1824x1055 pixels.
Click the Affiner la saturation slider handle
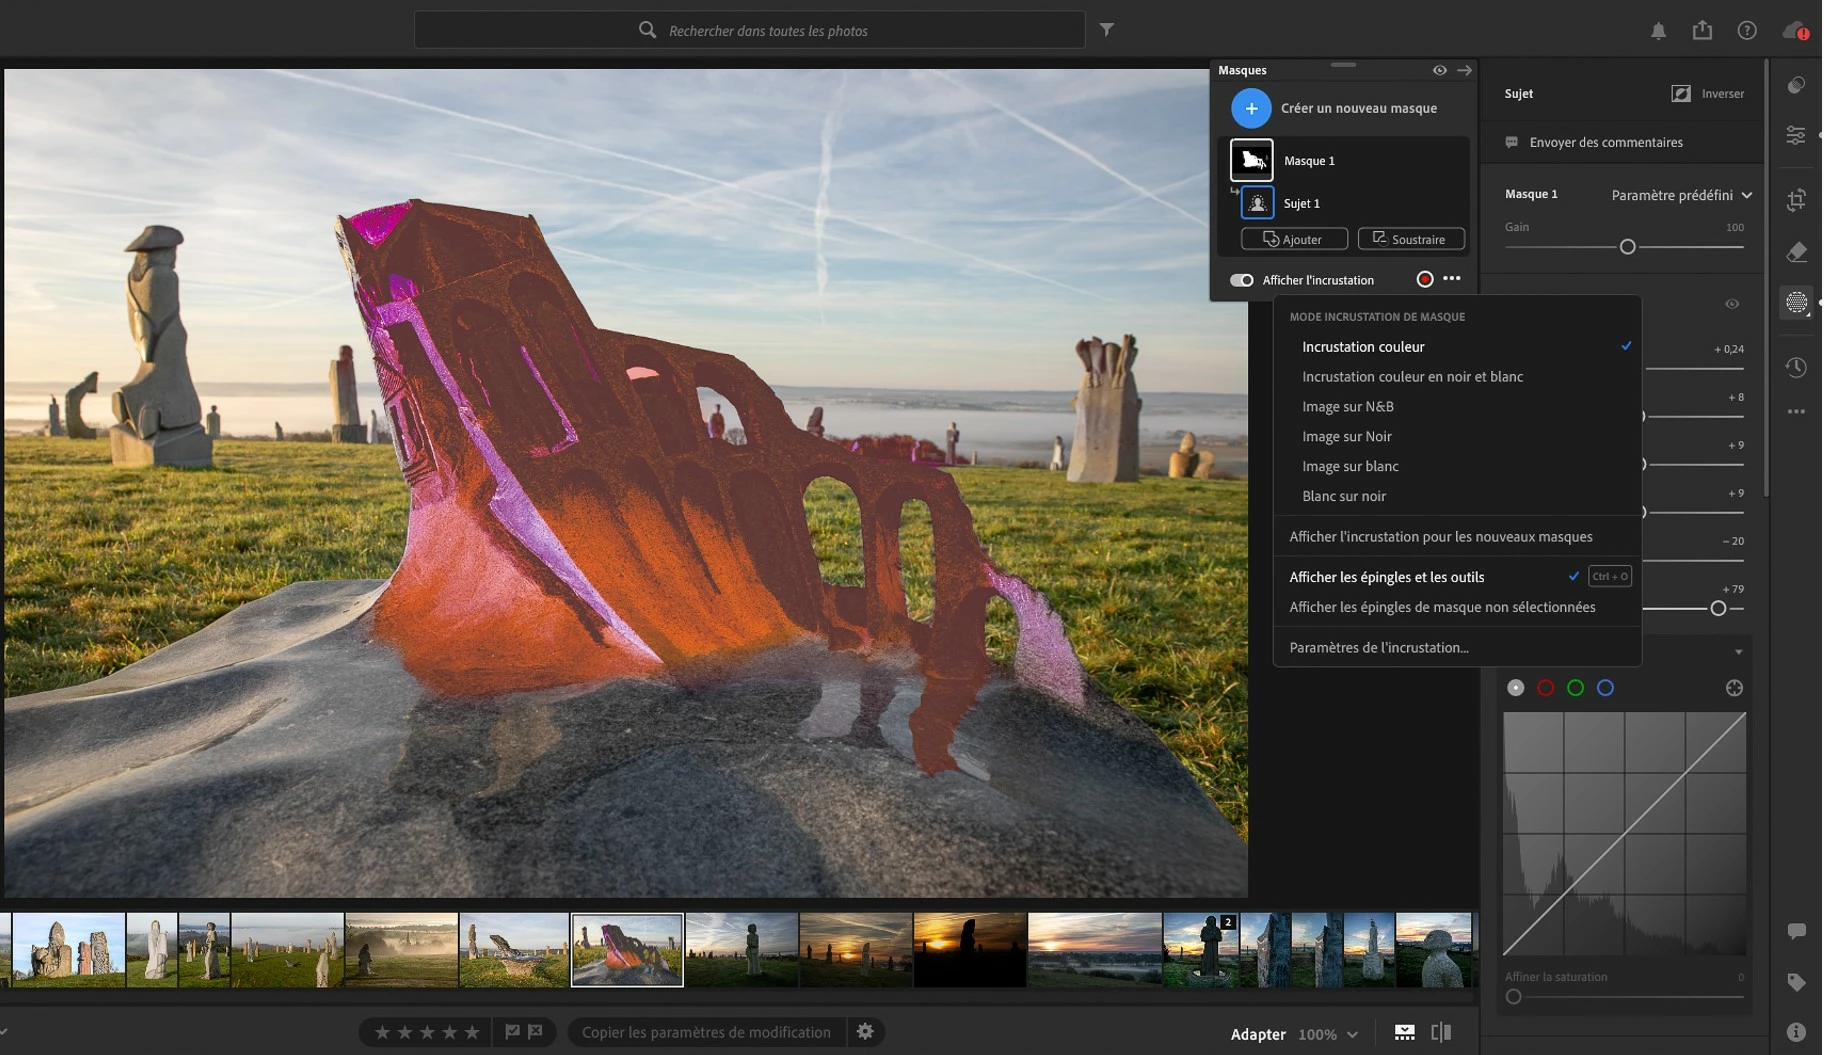pyautogui.click(x=1514, y=997)
